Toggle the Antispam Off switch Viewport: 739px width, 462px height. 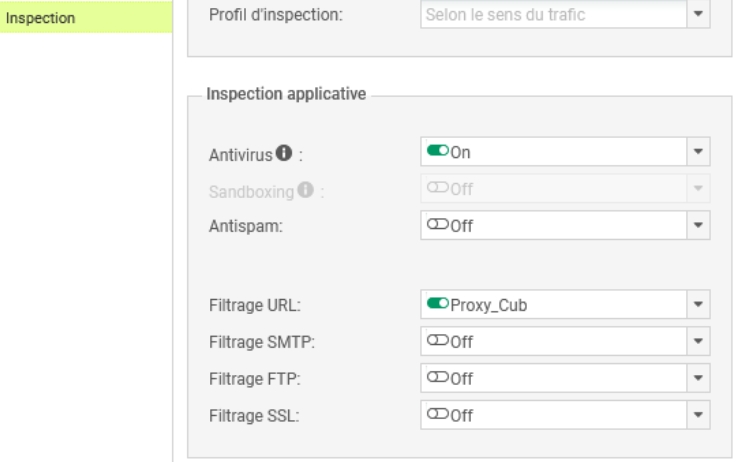pyautogui.click(x=435, y=225)
